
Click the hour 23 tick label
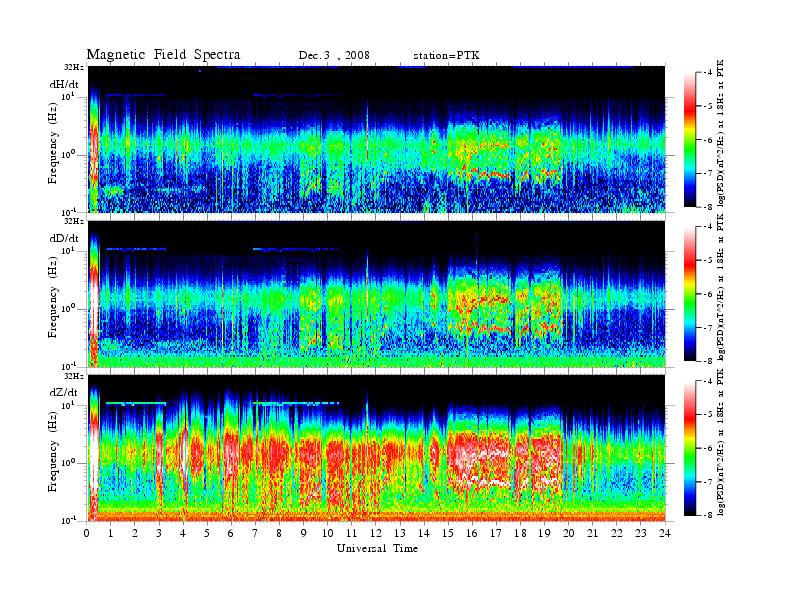641,533
